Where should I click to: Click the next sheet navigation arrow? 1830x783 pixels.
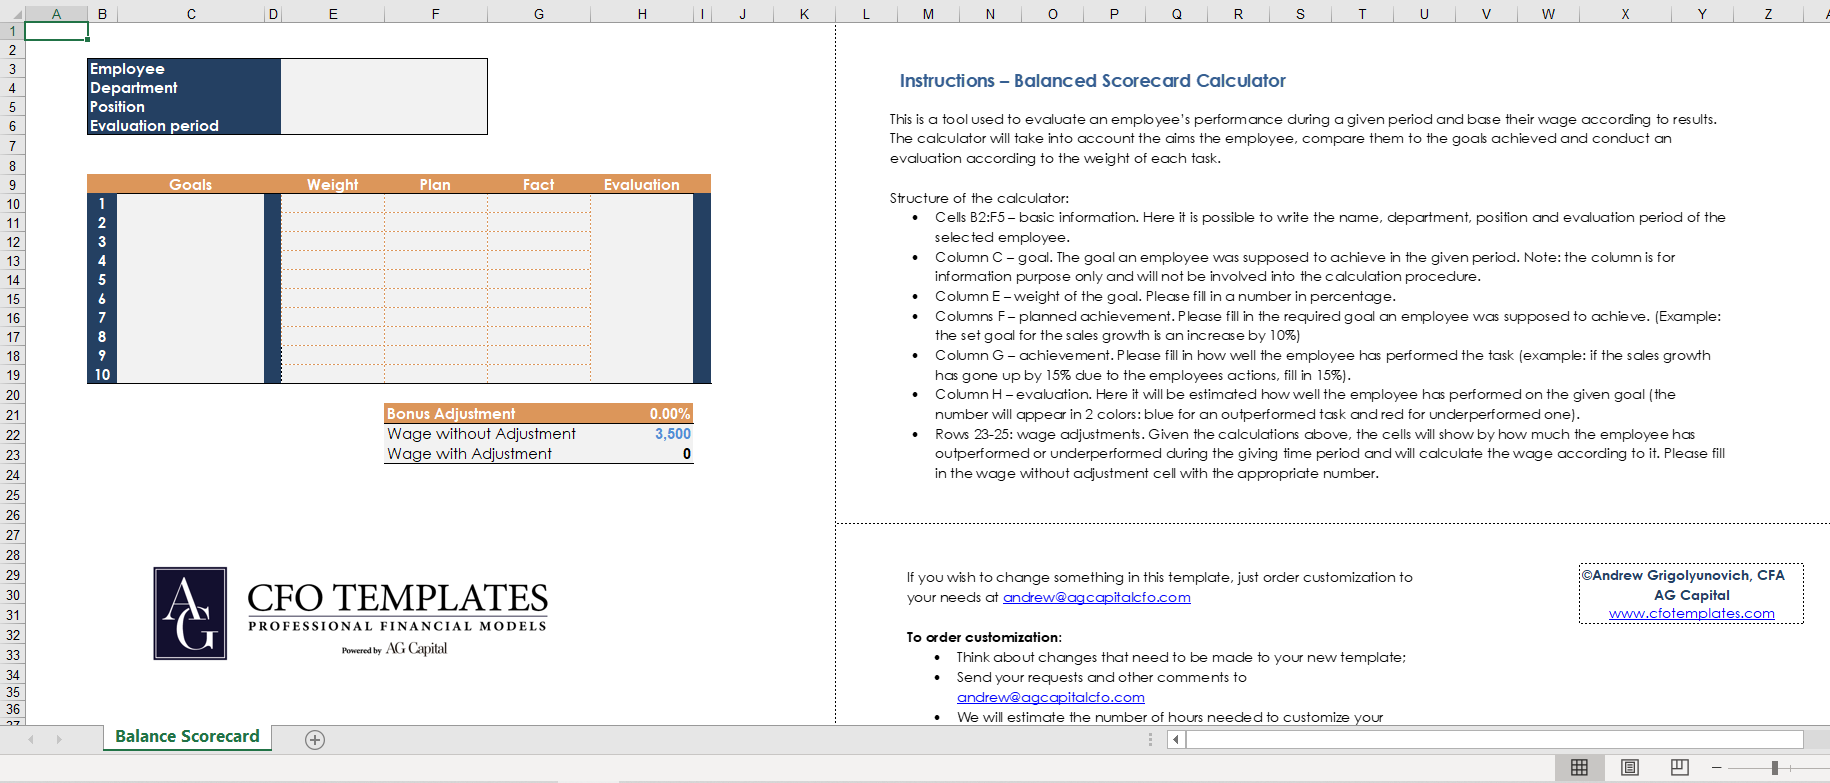(59, 740)
